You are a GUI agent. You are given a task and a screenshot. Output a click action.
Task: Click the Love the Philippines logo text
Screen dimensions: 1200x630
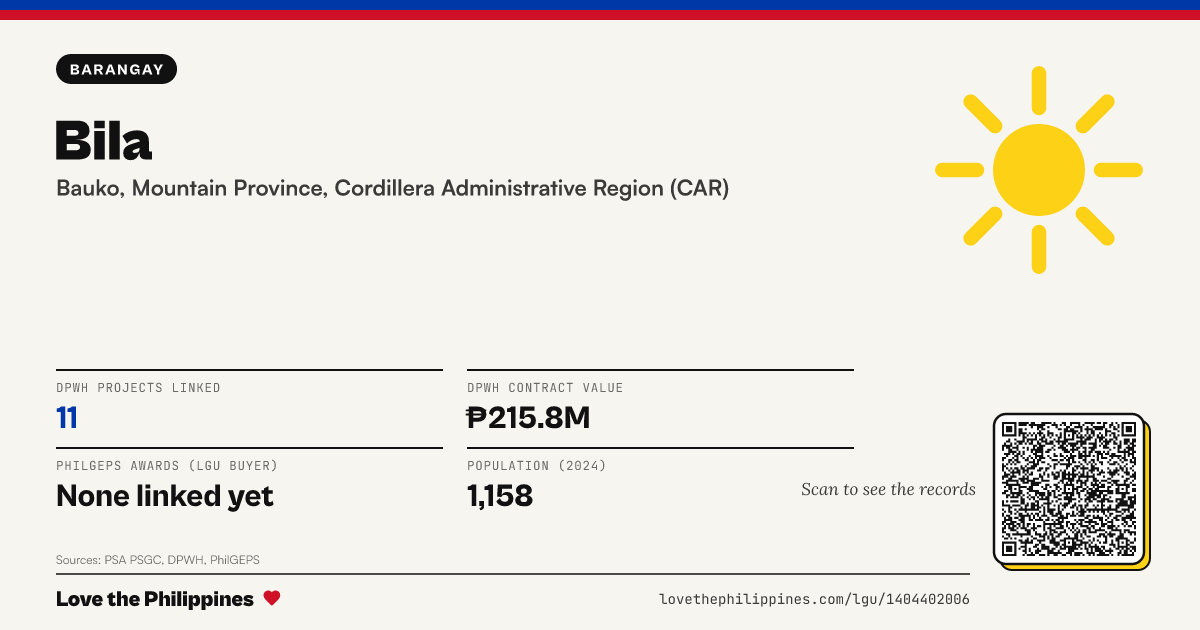click(x=155, y=599)
